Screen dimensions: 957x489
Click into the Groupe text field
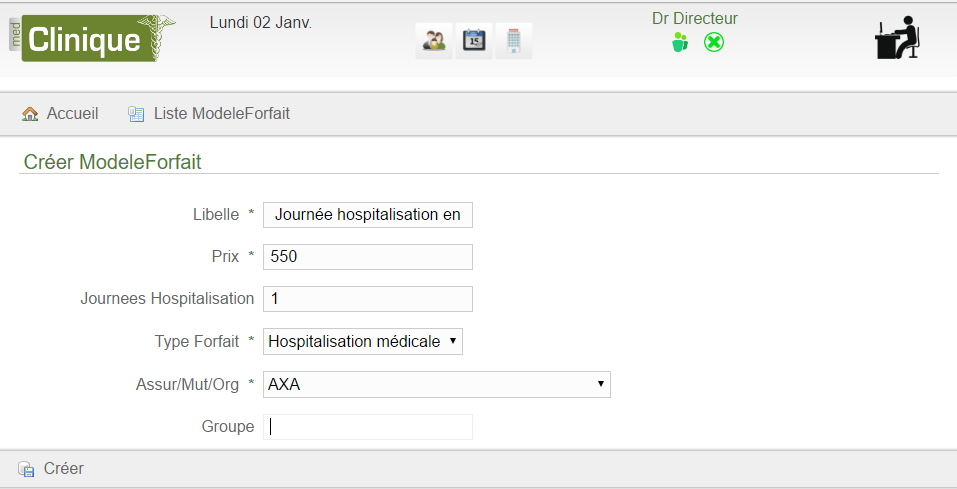click(367, 427)
